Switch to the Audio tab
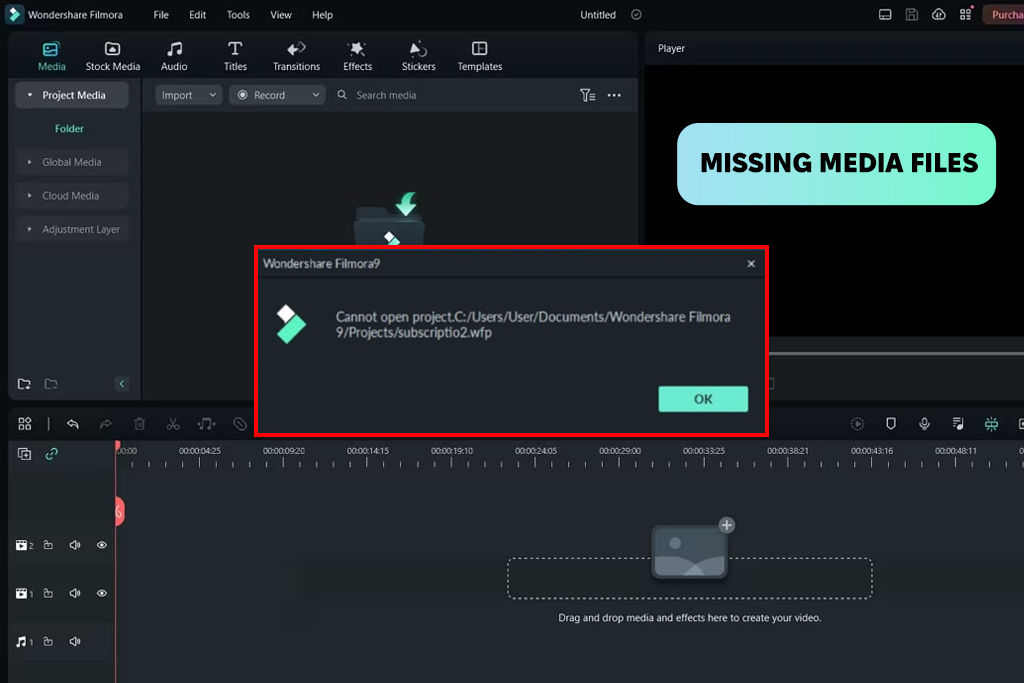 point(174,56)
